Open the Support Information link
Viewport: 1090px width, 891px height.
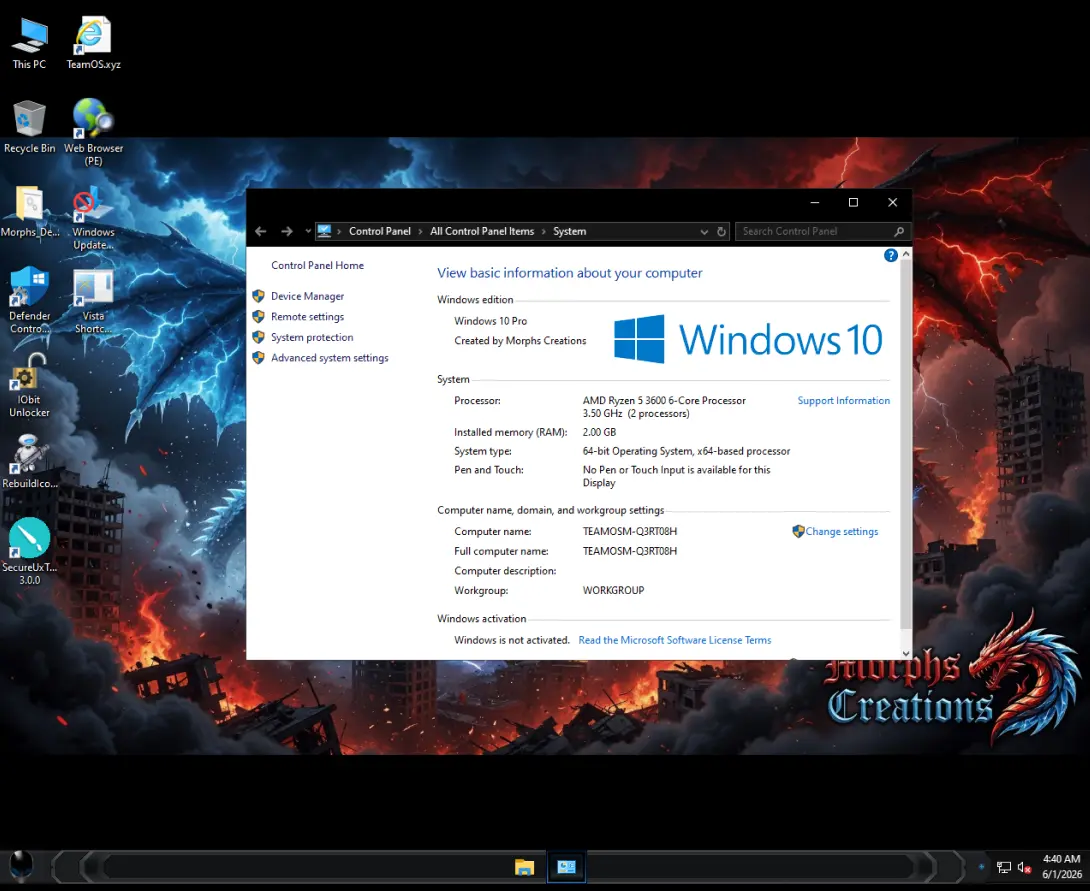[843, 400]
